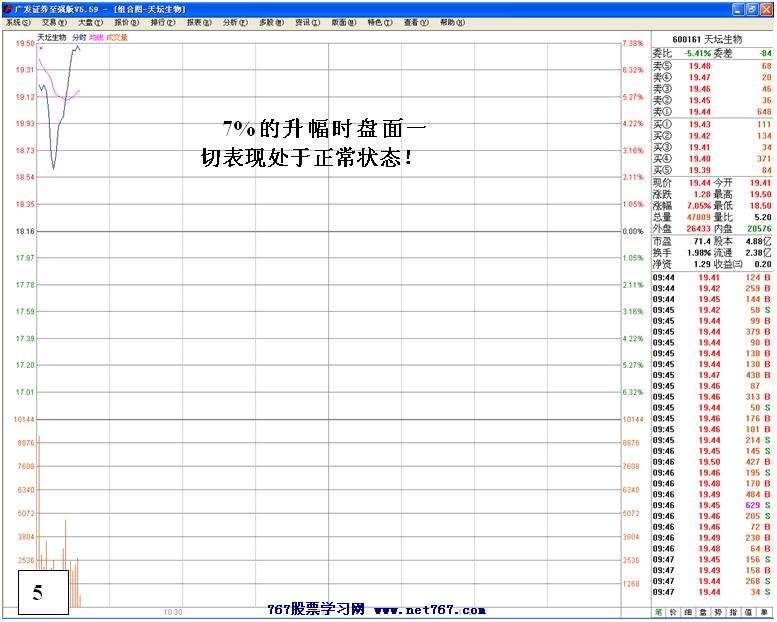The height and width of the screenshot is (622, 777).
Task: Select the 09:47 tick at 19.44 with 268 S
Action: tap(712, 581)
